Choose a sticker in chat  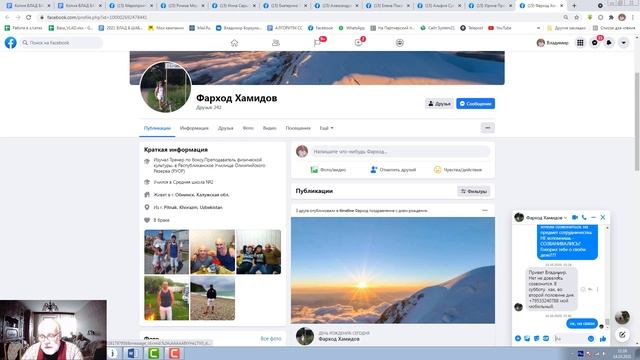[536, 338]
